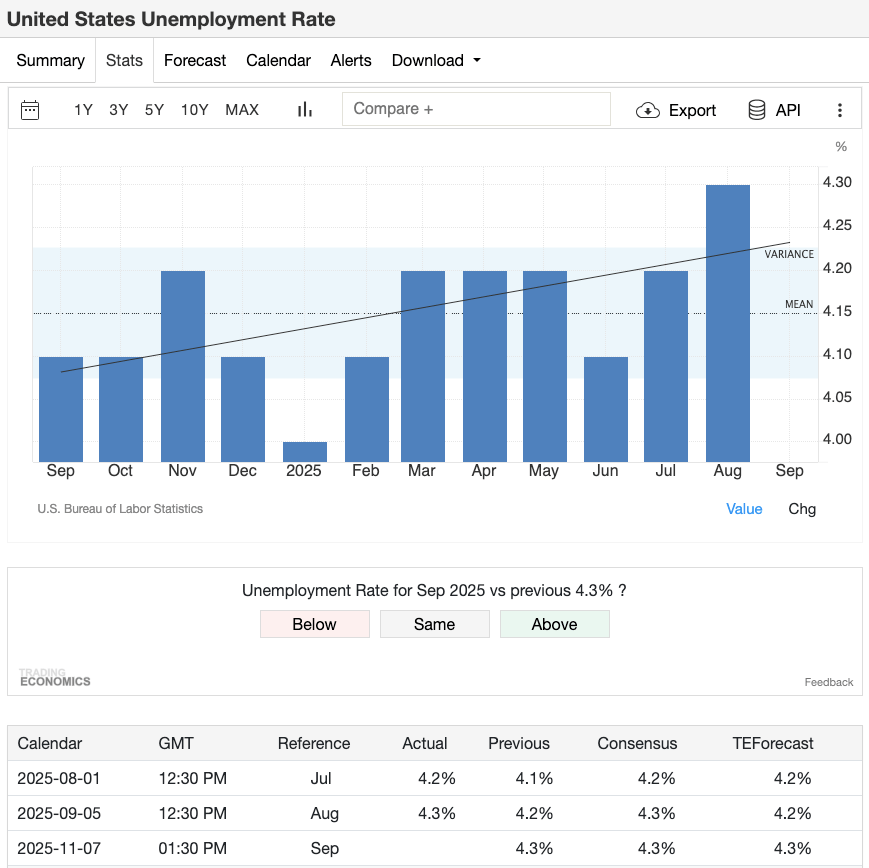Select the 1Y time range
The height and width of the screenshot is (868, 869).
[x=83, y=110]
